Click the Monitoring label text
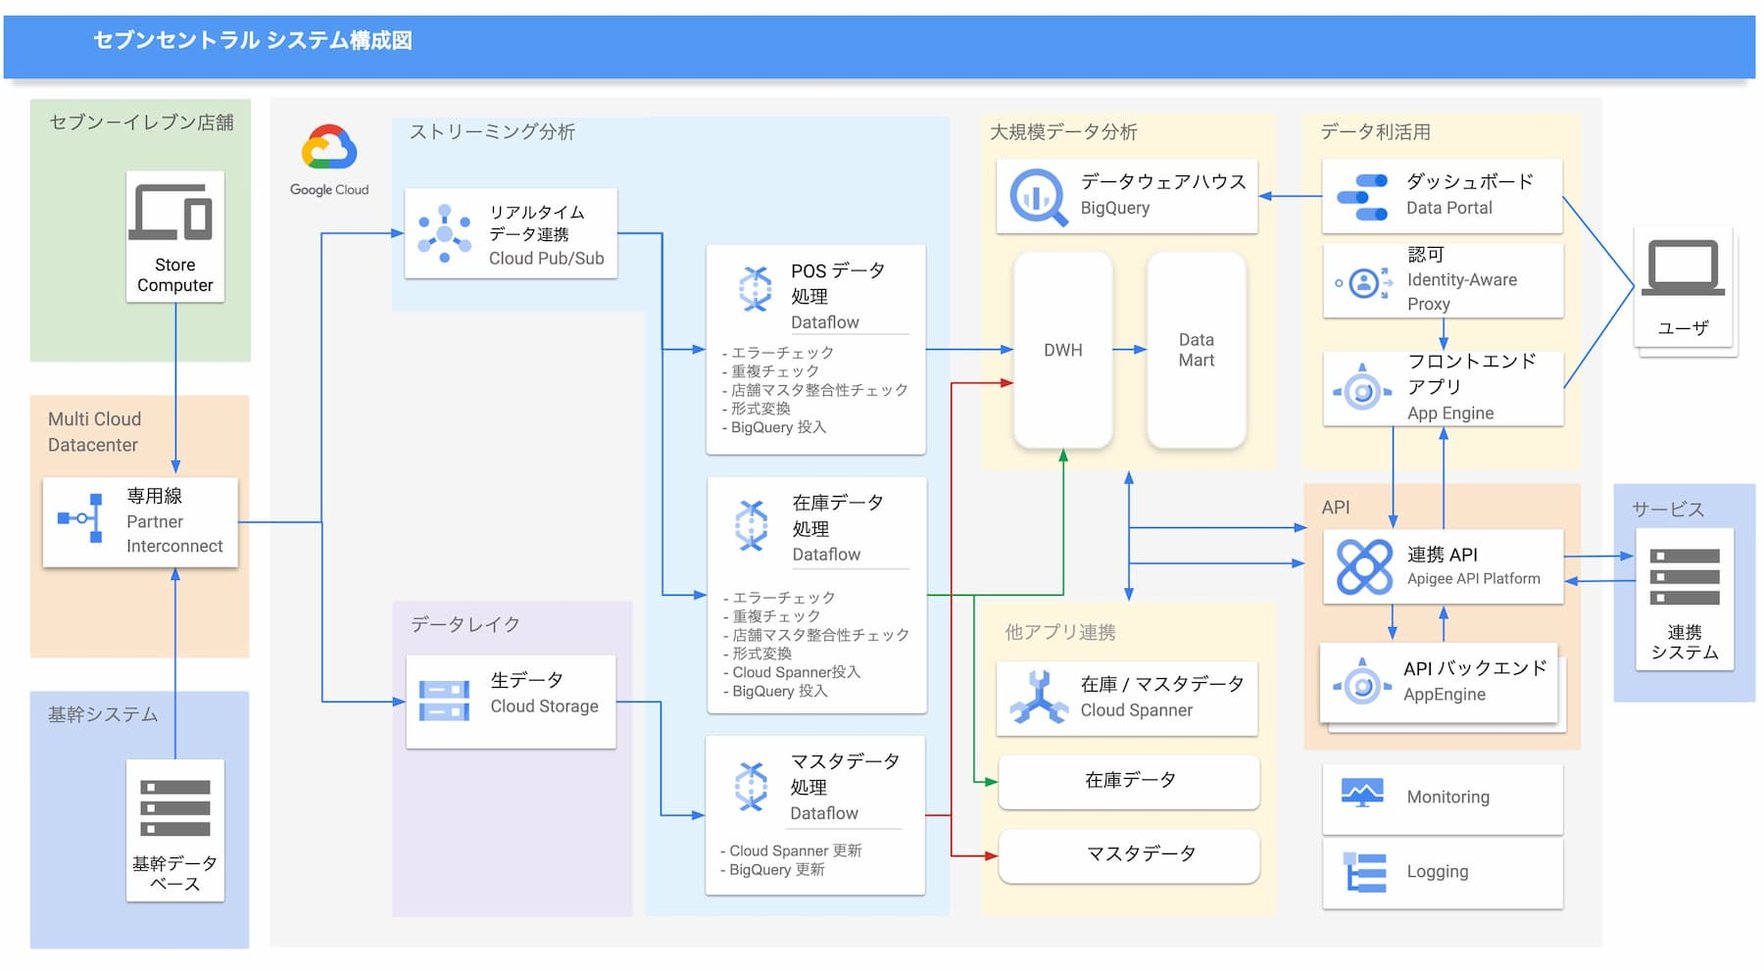The width and height of the screenshot is (1764, 972). [x=1448, y=797]
